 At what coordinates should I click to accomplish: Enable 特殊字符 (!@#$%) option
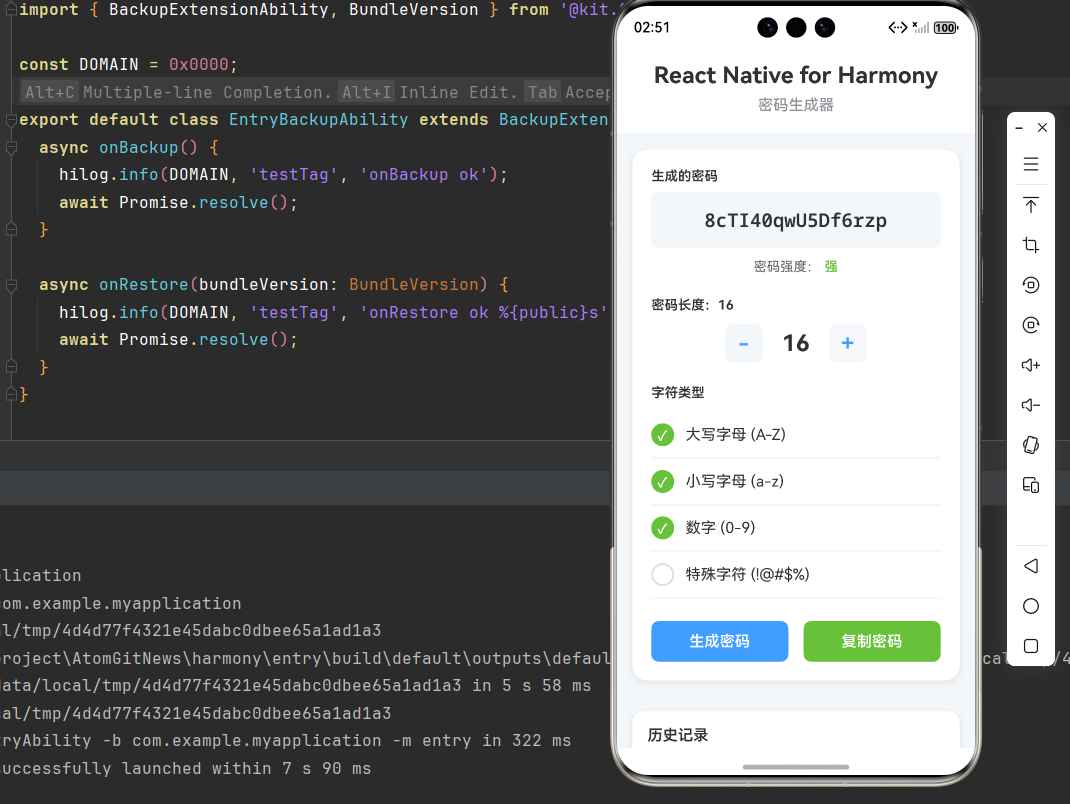[x=662, y=575]
